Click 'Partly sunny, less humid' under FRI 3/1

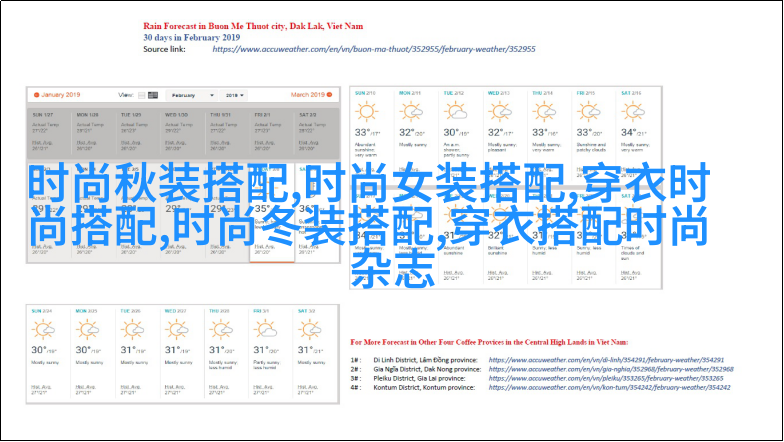[265, 365]
